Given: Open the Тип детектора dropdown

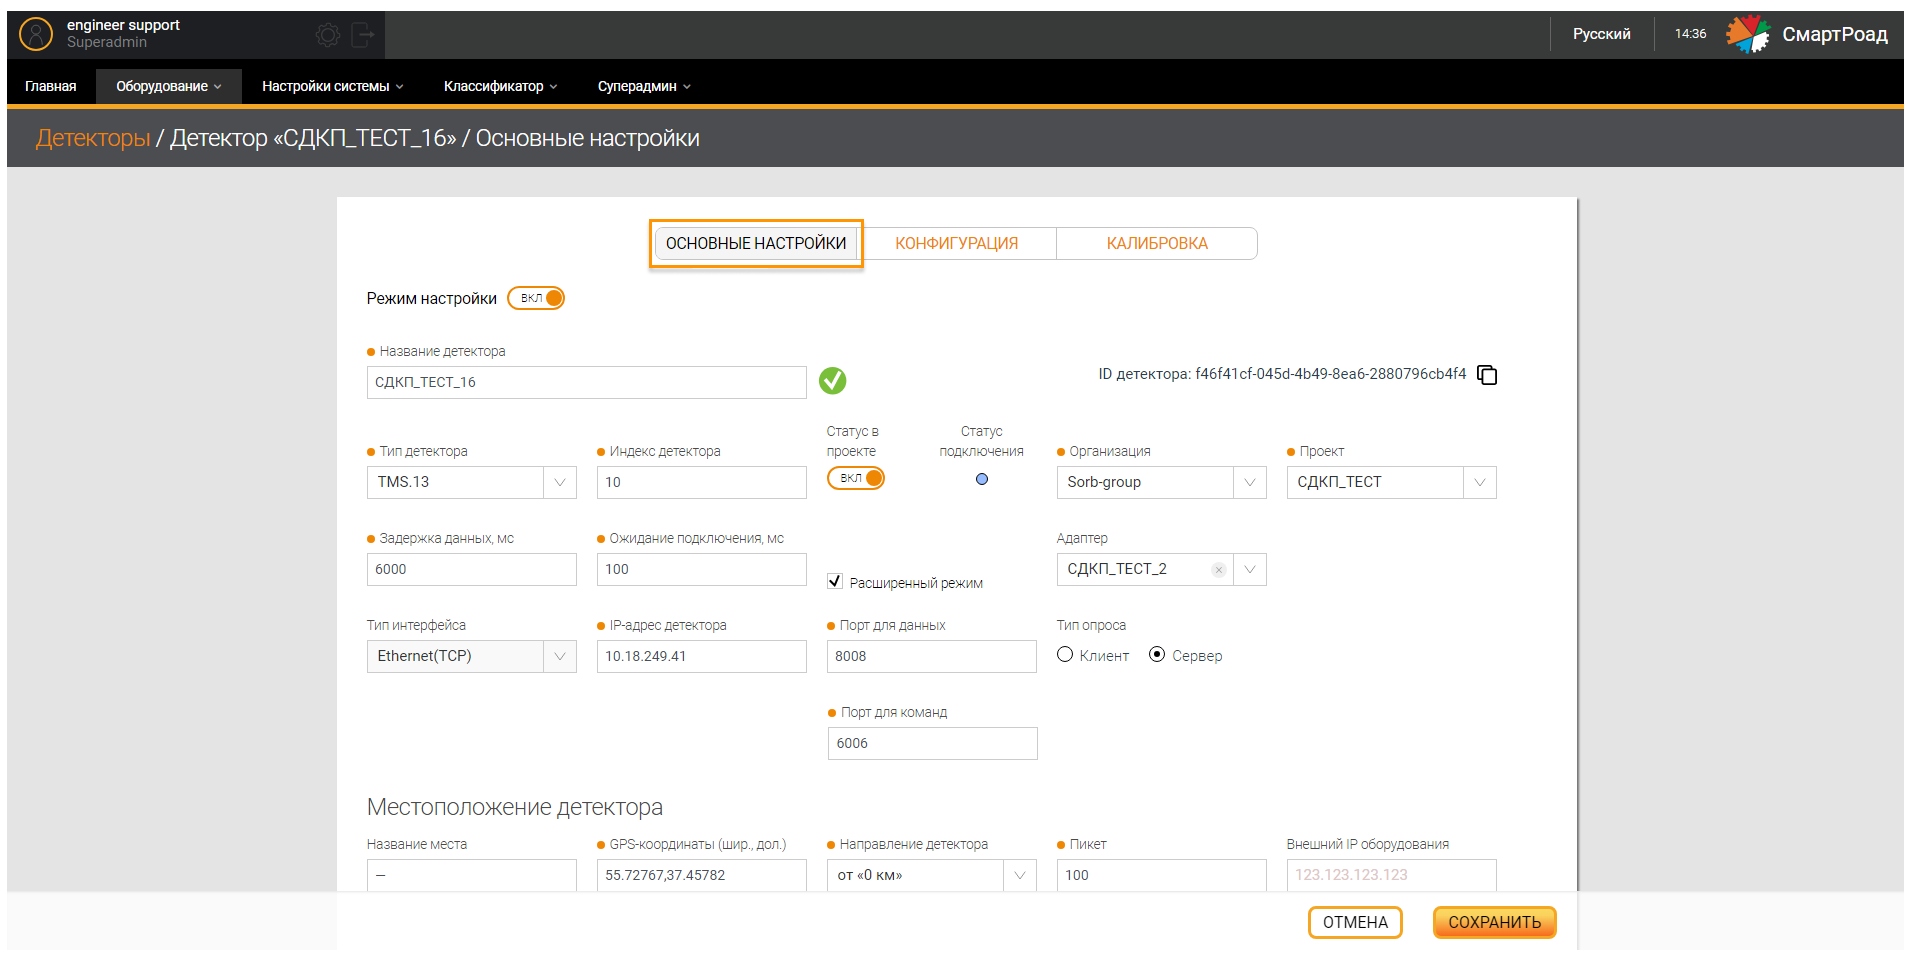Looking at the screenshot, I should point(472,482).
